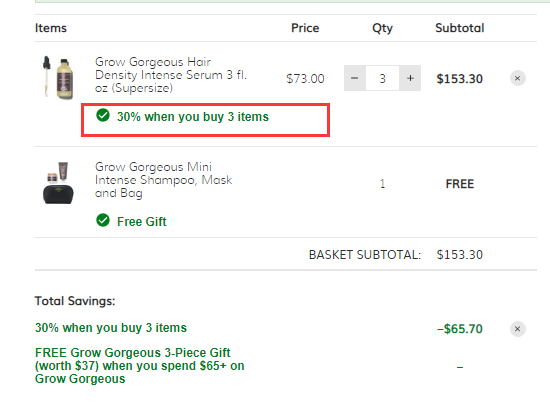Click green checkmark beside 30% offer
Screen dimensions: 550x411
coord(103,115)
